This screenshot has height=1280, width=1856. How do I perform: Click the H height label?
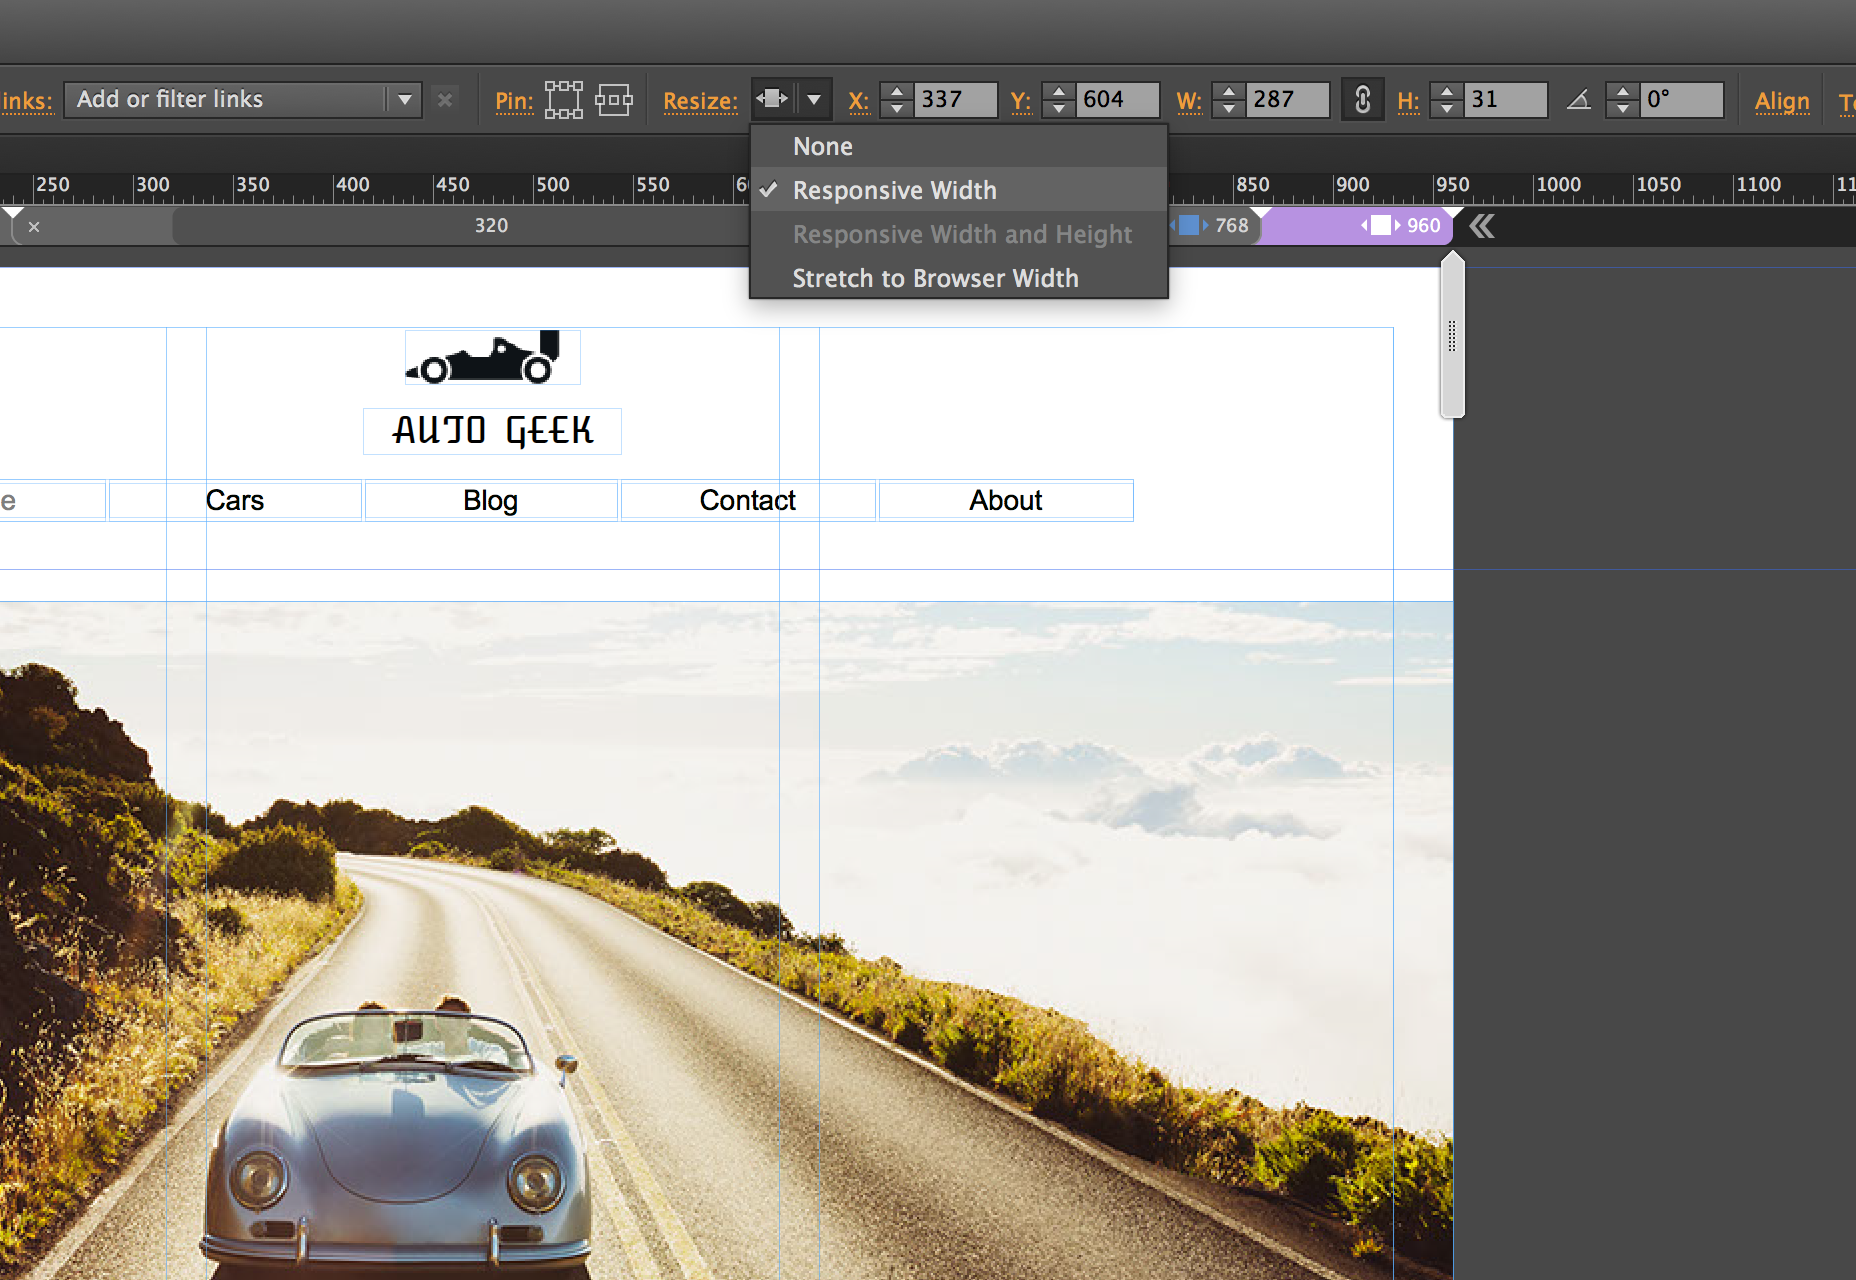pos(1408,101)
